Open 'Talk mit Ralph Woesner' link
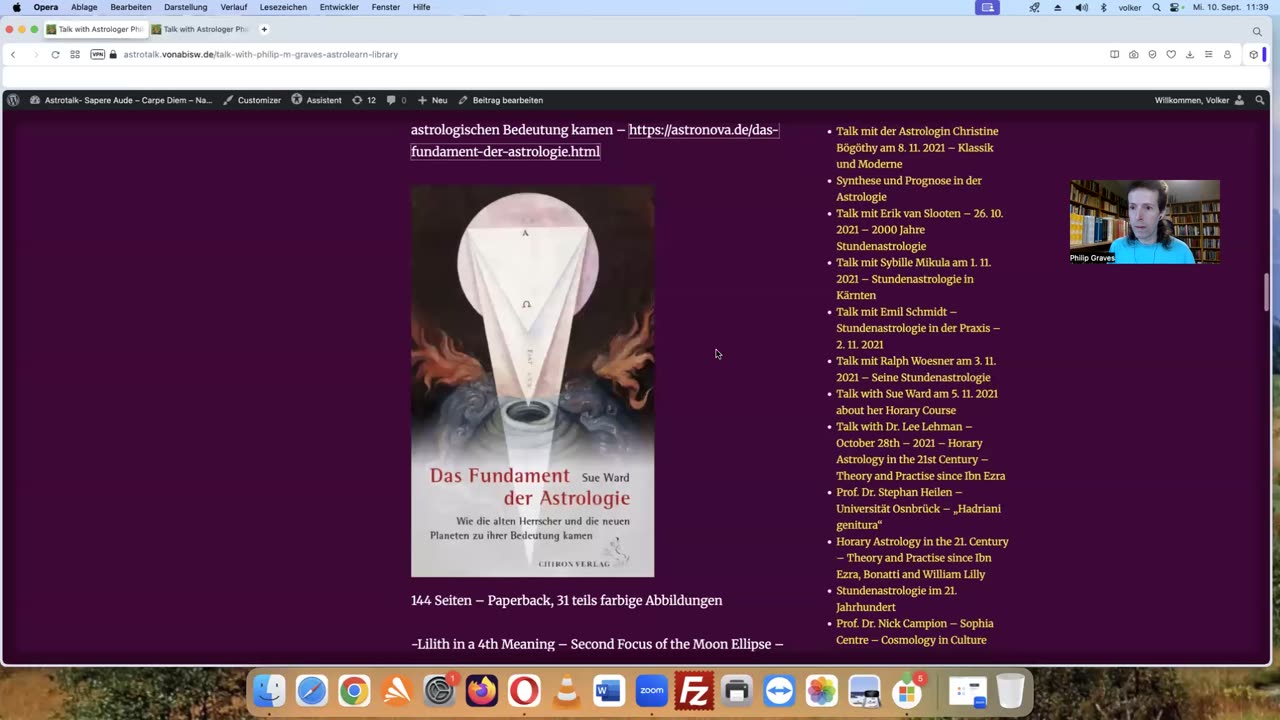The image size is (1280, 720). tap(916, 369)
